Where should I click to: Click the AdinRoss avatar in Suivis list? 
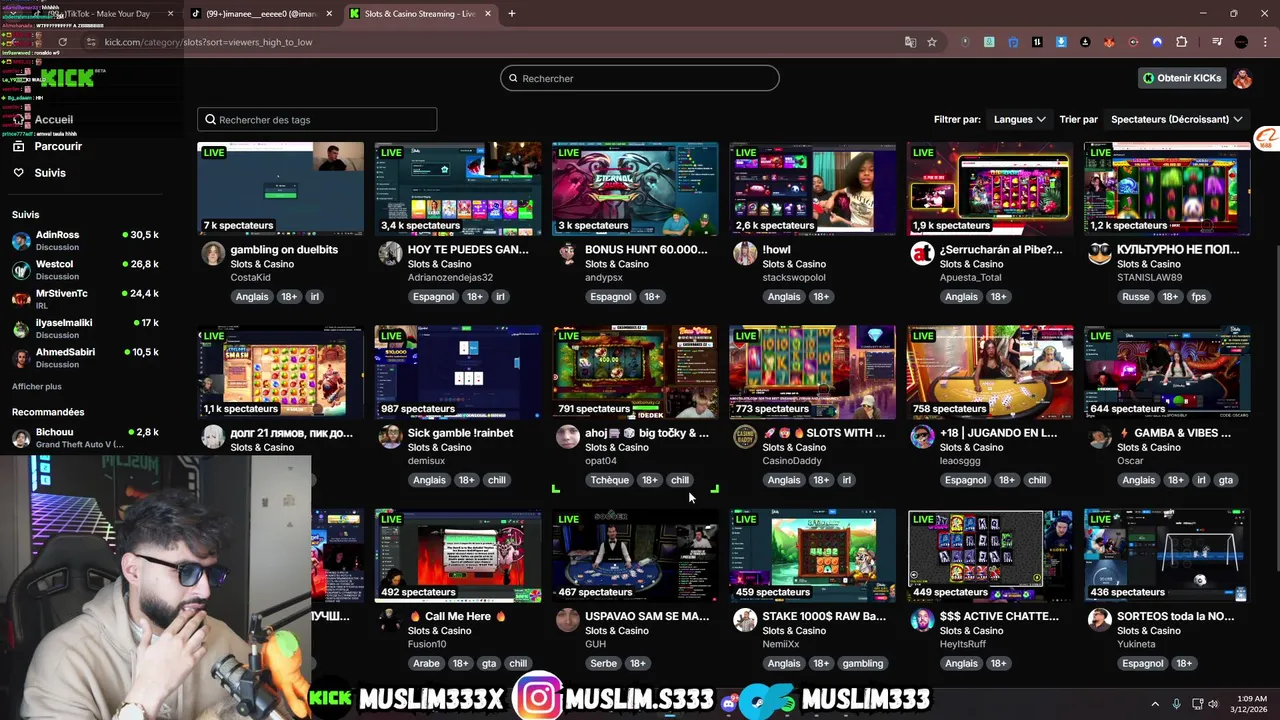click(21, 241)
